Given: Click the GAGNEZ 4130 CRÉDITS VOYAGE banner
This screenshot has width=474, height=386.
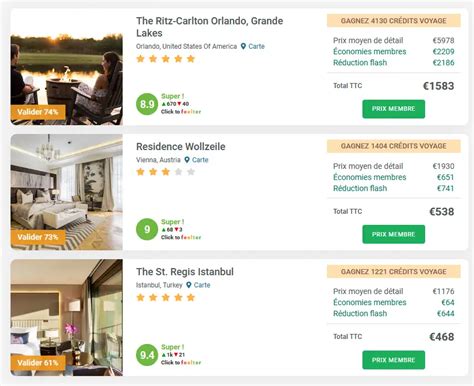Looking at the screenshot, I should coord(393,21).
